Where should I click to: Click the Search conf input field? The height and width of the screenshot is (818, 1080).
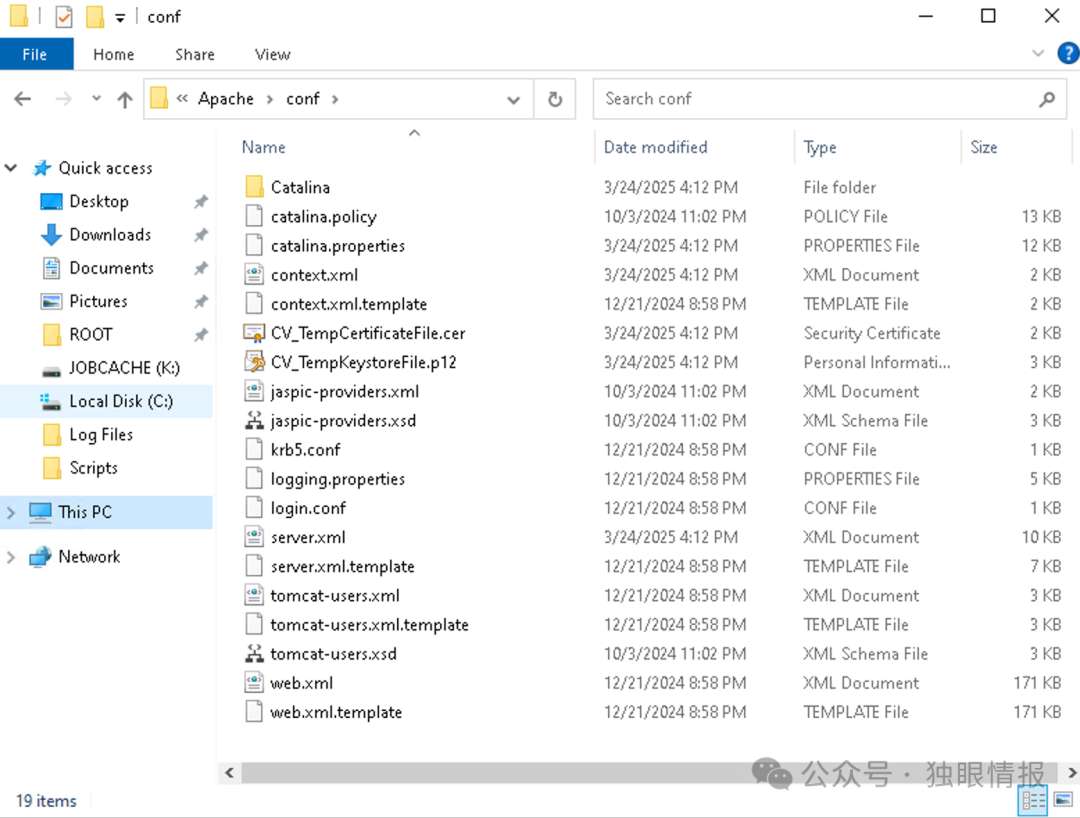(x=829, y=99)
